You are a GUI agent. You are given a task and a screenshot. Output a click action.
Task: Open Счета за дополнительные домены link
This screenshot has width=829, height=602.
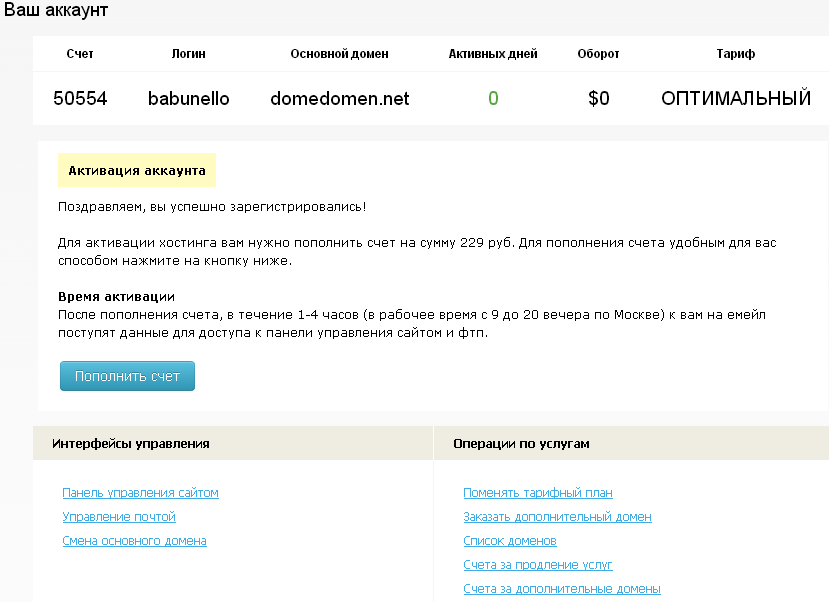pos(562,589)
